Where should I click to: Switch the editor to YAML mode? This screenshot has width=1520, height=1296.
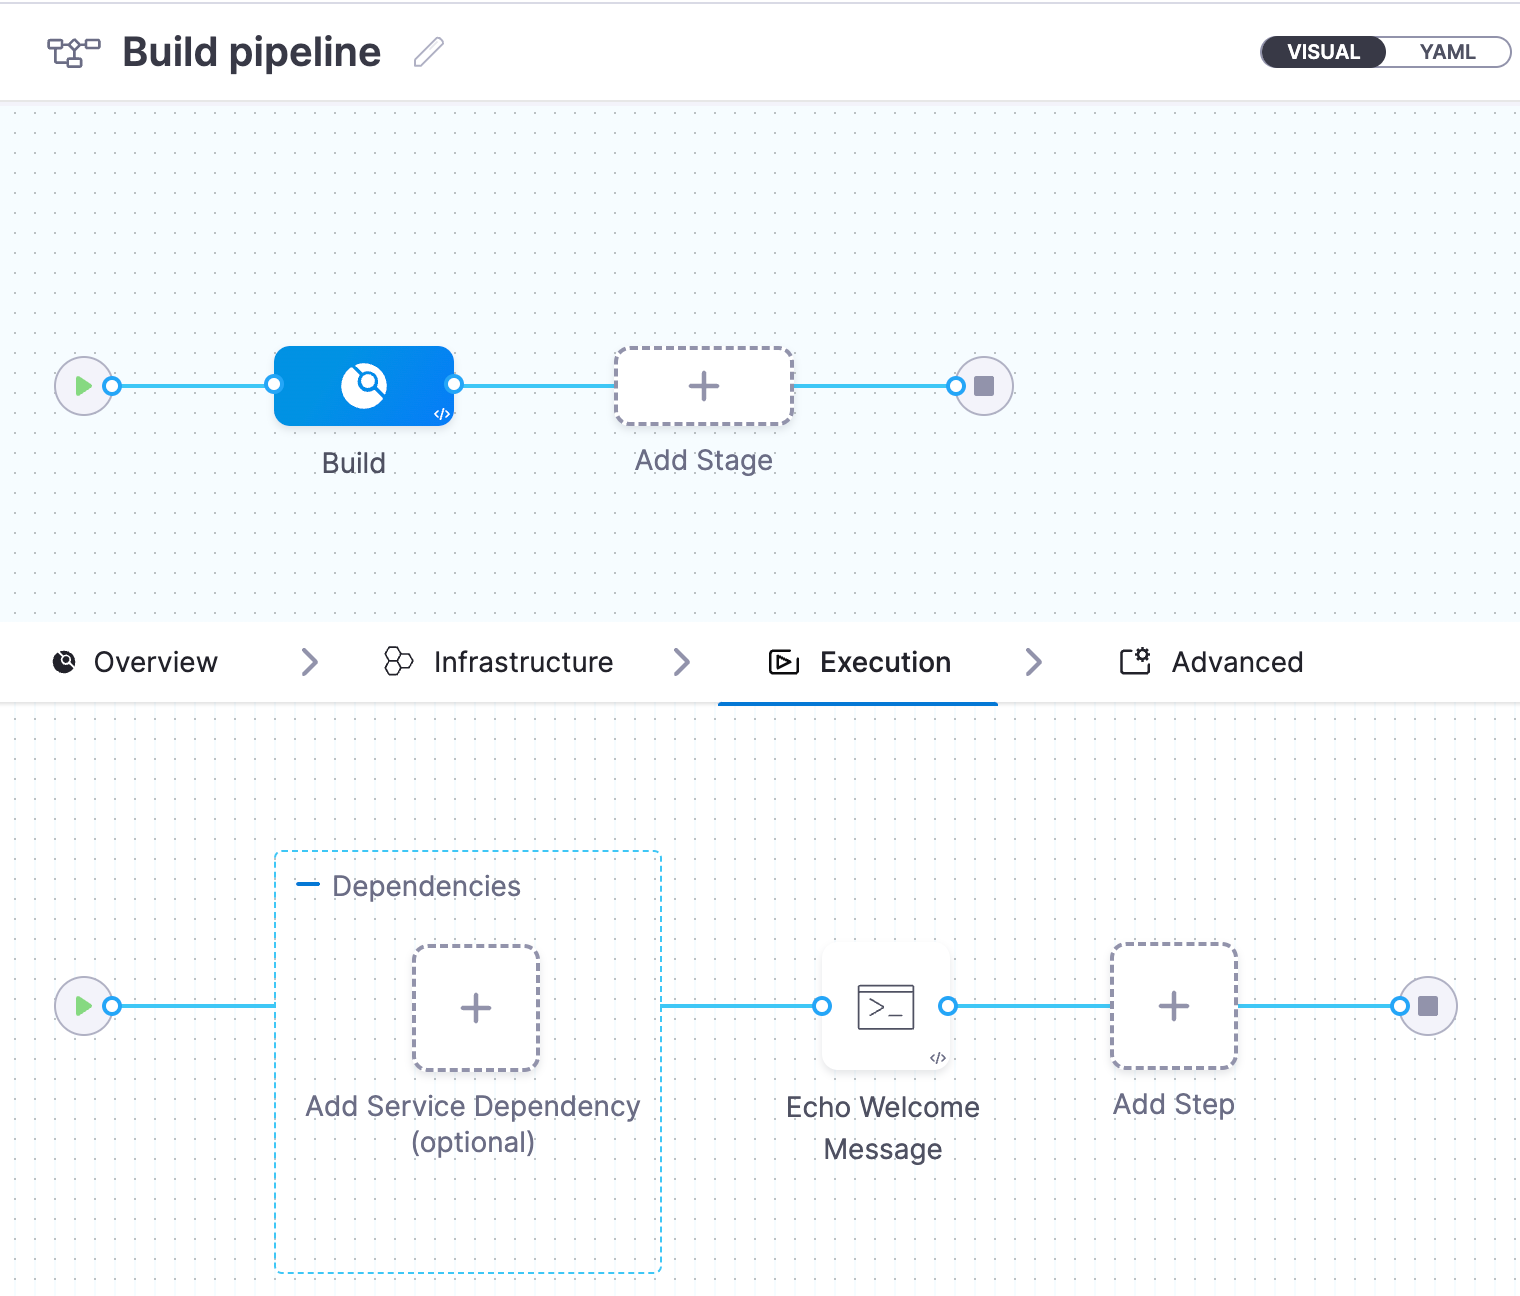coord(1447,52)
